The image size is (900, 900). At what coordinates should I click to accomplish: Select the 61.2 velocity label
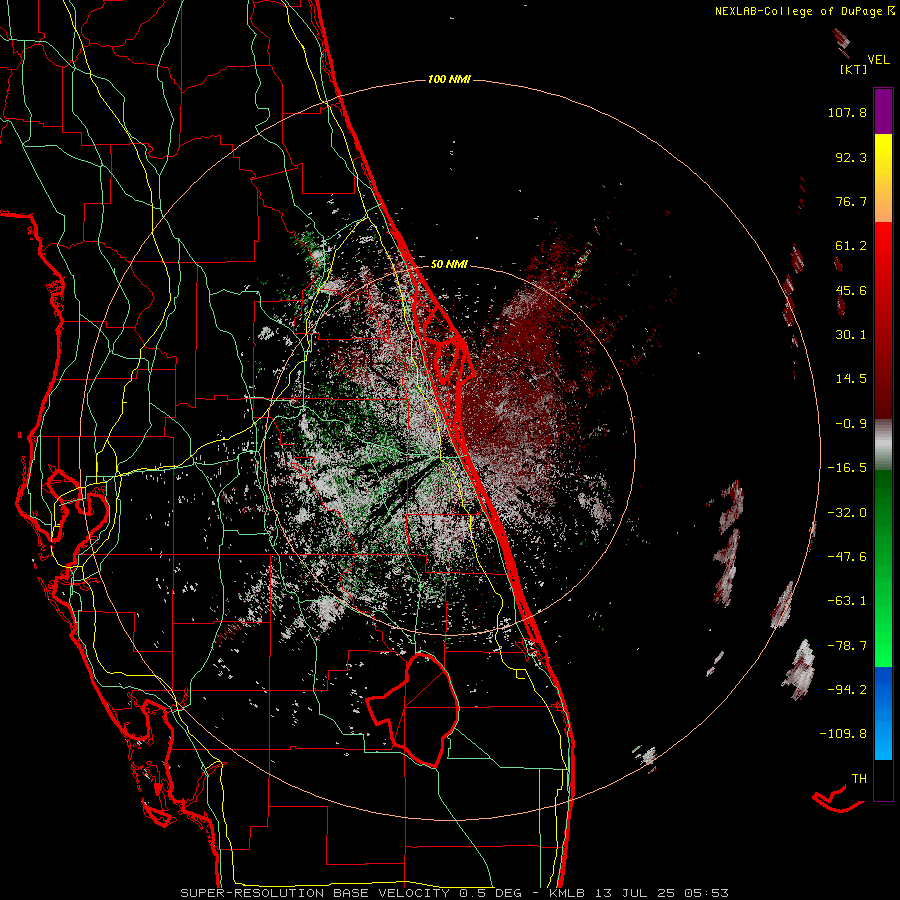pyautogui.click(x=851, y=246)
